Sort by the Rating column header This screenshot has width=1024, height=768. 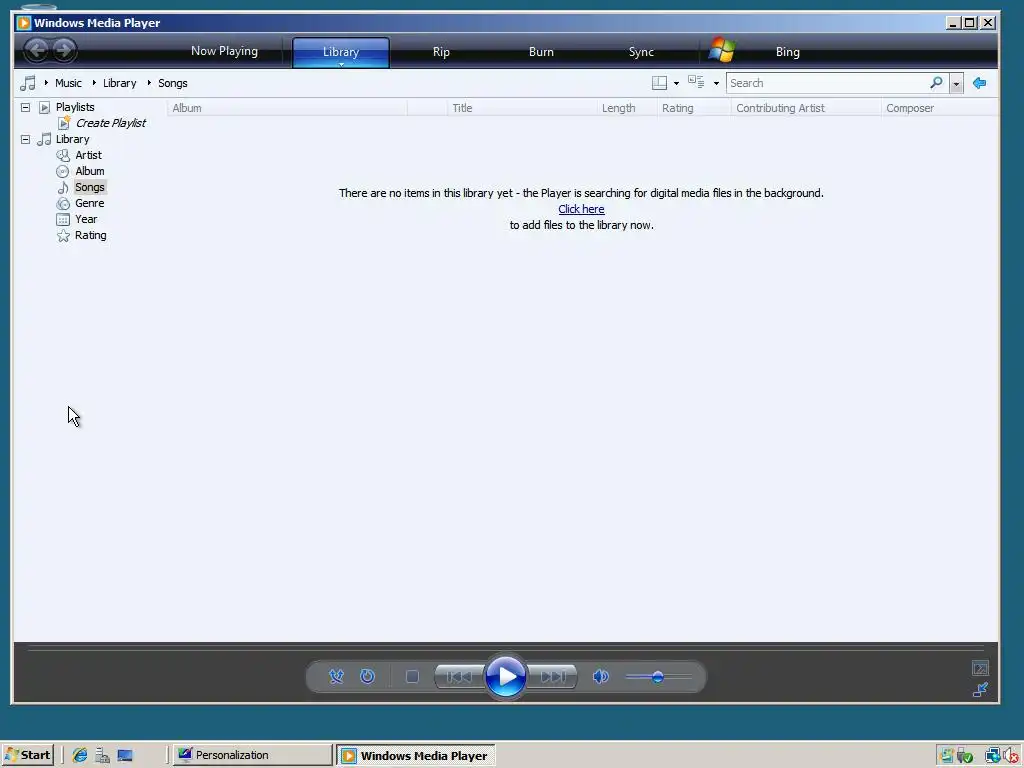(x=694, y=108)
